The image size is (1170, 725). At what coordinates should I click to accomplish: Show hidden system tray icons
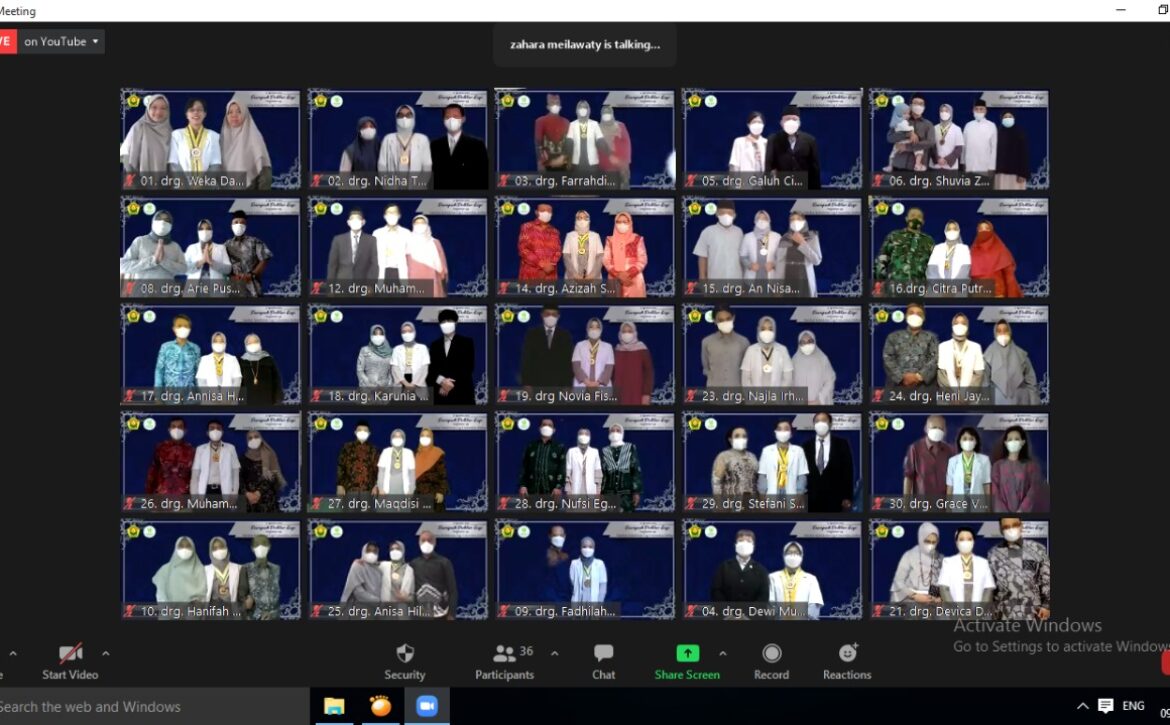pos(1082,706)
